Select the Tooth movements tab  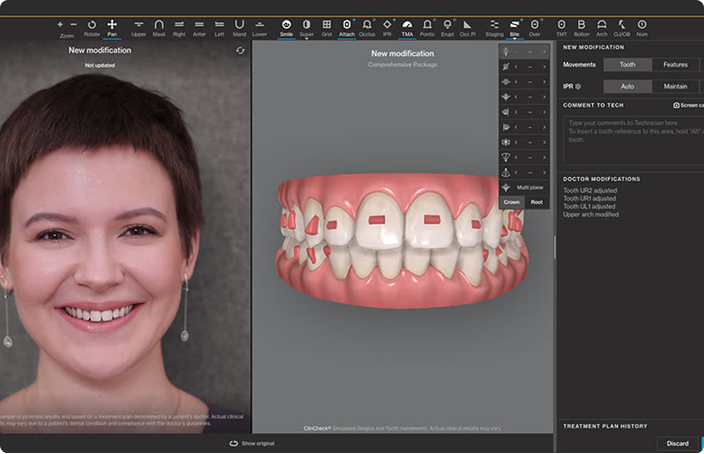(627, 65)
